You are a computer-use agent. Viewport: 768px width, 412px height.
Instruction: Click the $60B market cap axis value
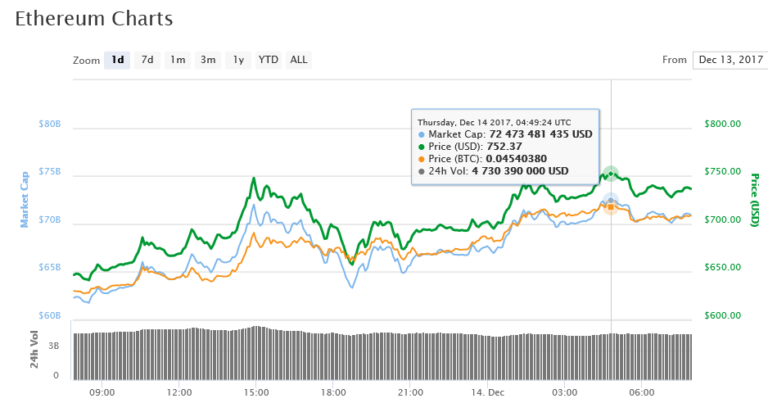pos(49,315)
